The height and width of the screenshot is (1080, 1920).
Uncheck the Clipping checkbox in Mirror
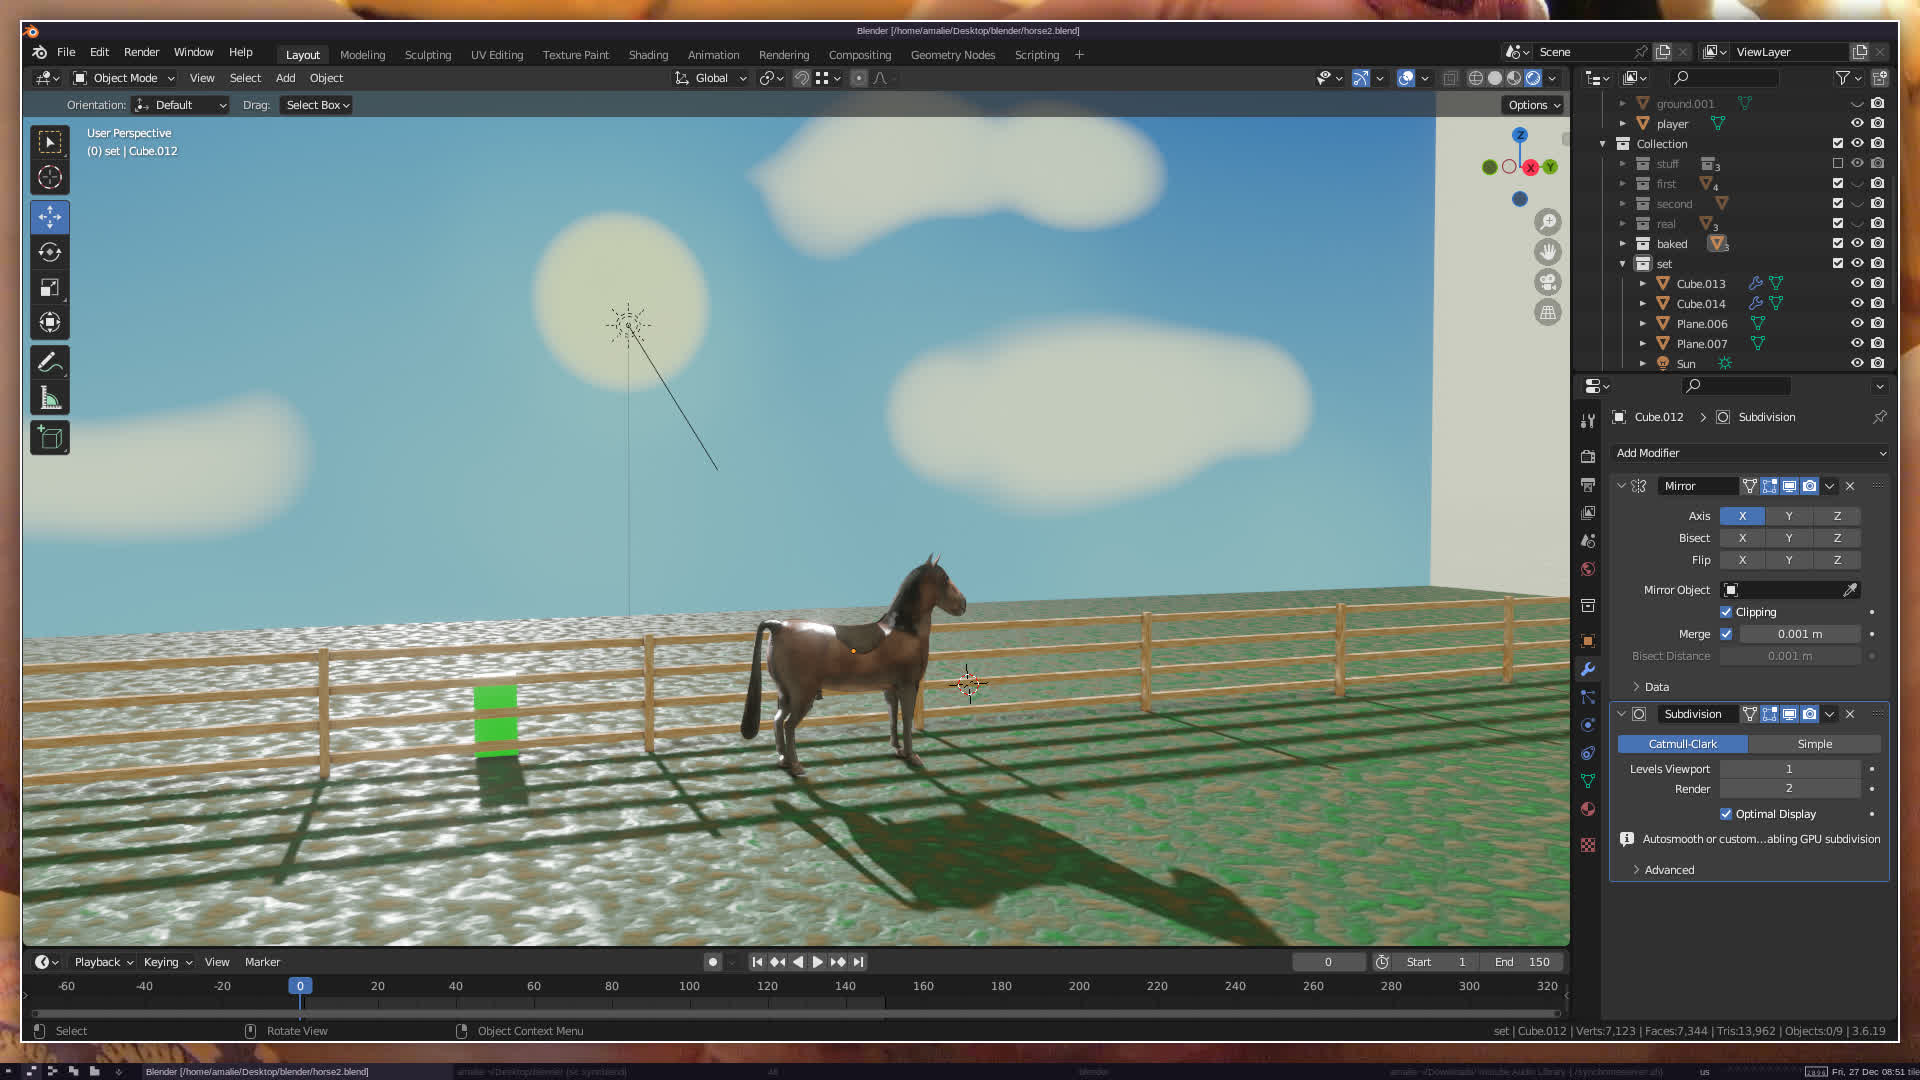(x=1726, y=612)
